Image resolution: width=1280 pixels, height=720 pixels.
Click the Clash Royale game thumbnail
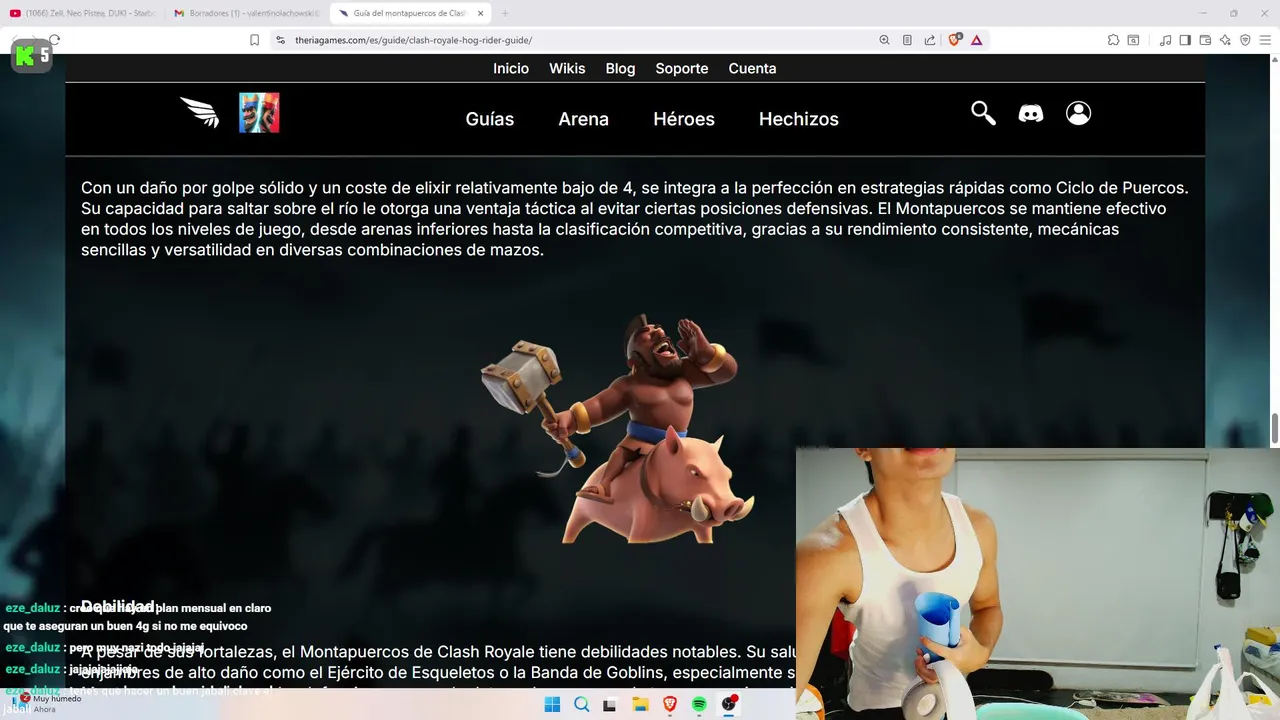pyautogui.click(x=259, y=113)
